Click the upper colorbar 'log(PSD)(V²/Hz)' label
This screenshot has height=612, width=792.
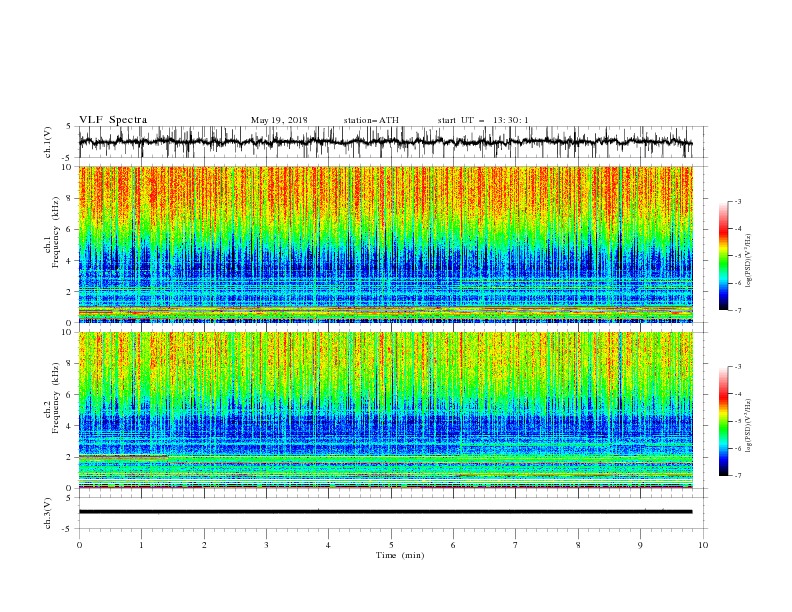(750, 261)
